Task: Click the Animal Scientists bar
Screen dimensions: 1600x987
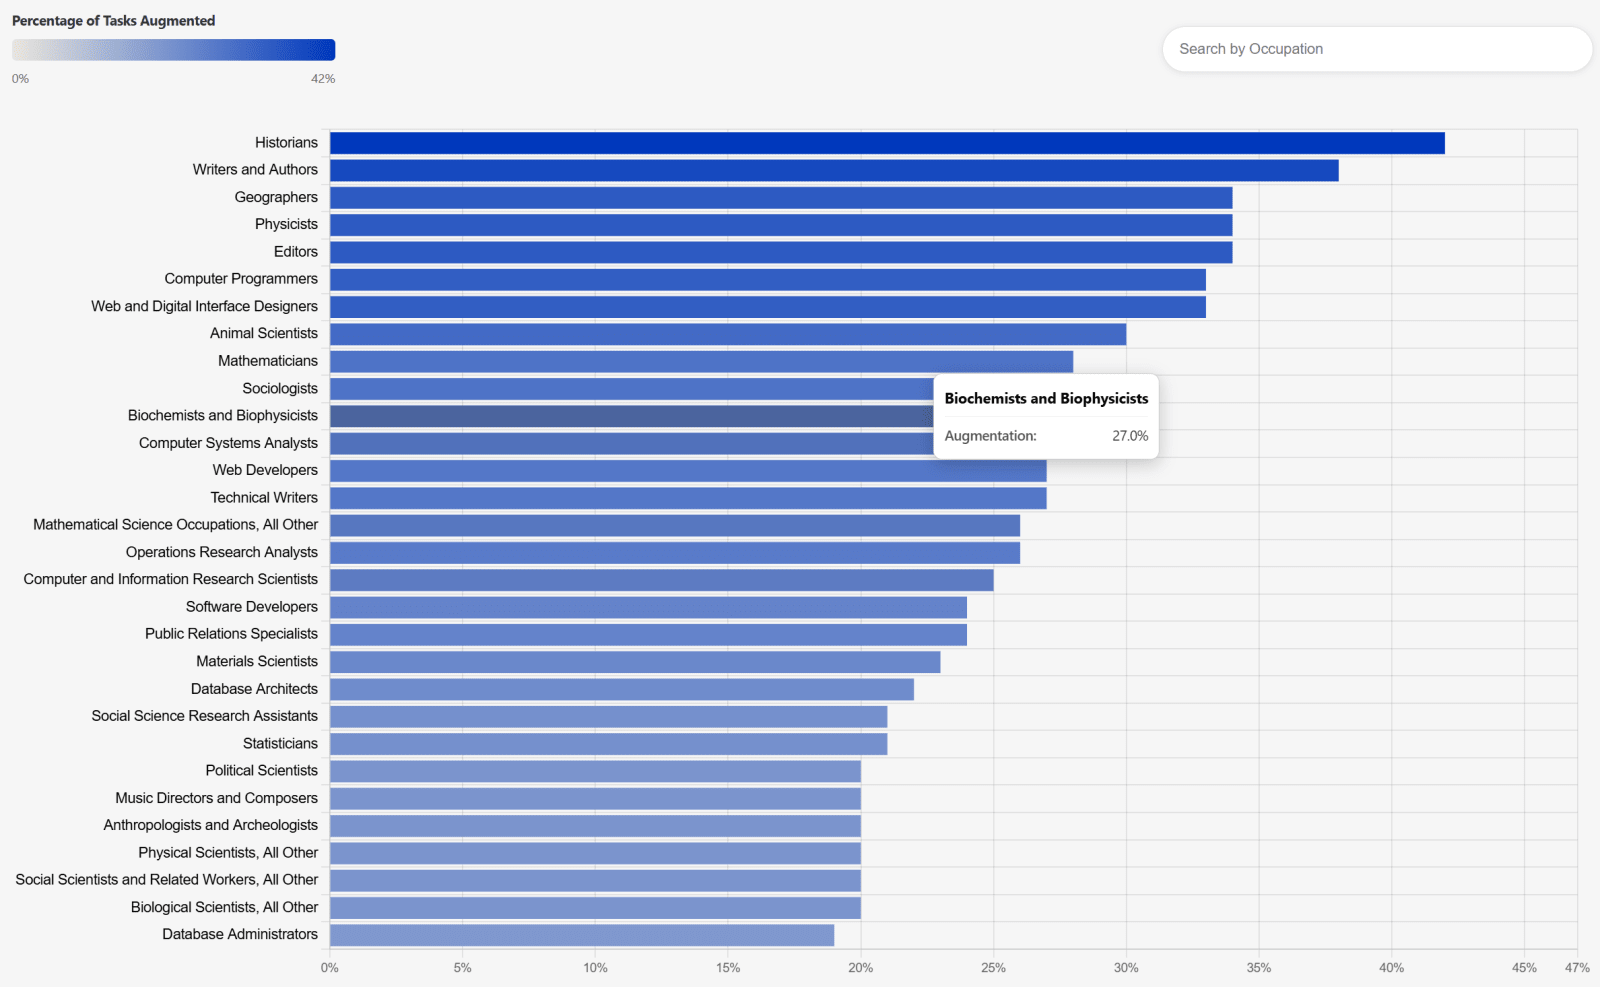Action: coord(727,334)
